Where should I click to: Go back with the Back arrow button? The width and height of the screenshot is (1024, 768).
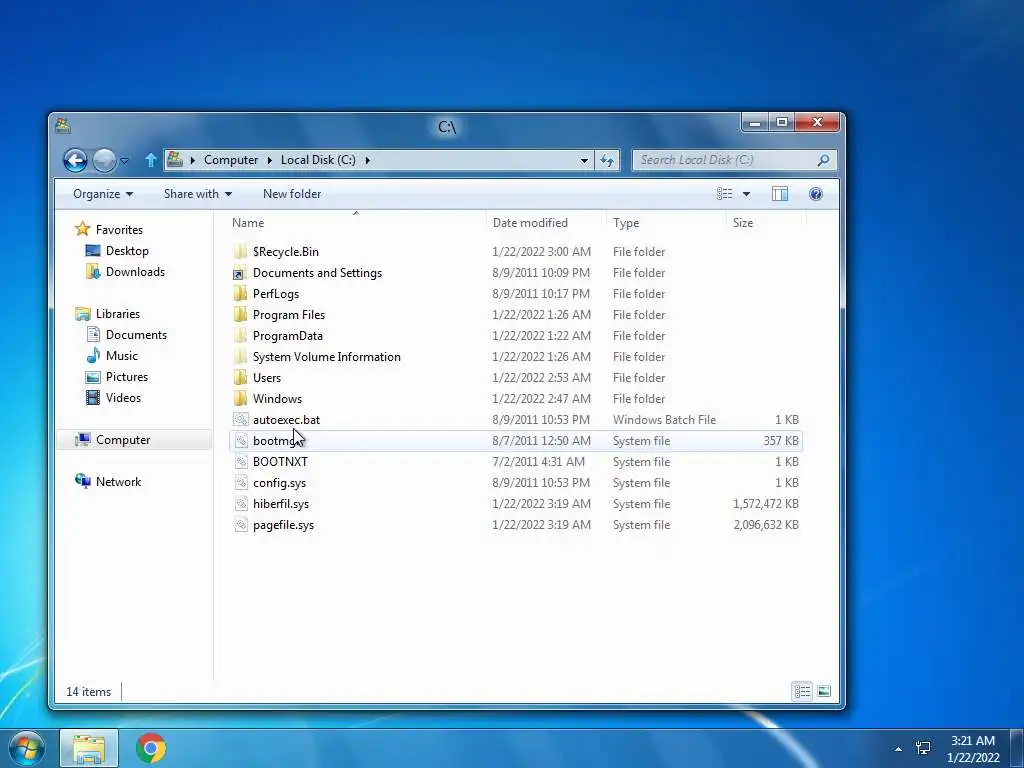(75, 160)
